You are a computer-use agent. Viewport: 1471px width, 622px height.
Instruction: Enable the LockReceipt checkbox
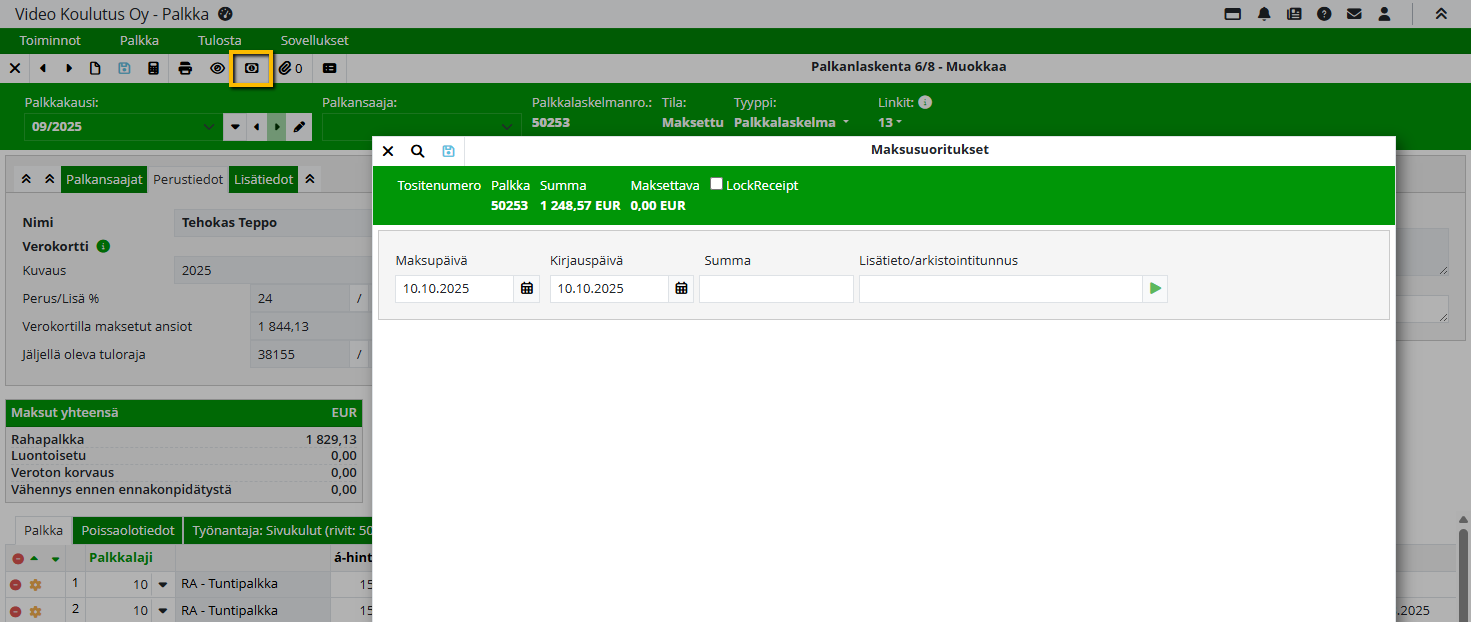click(x=716, y=184)
